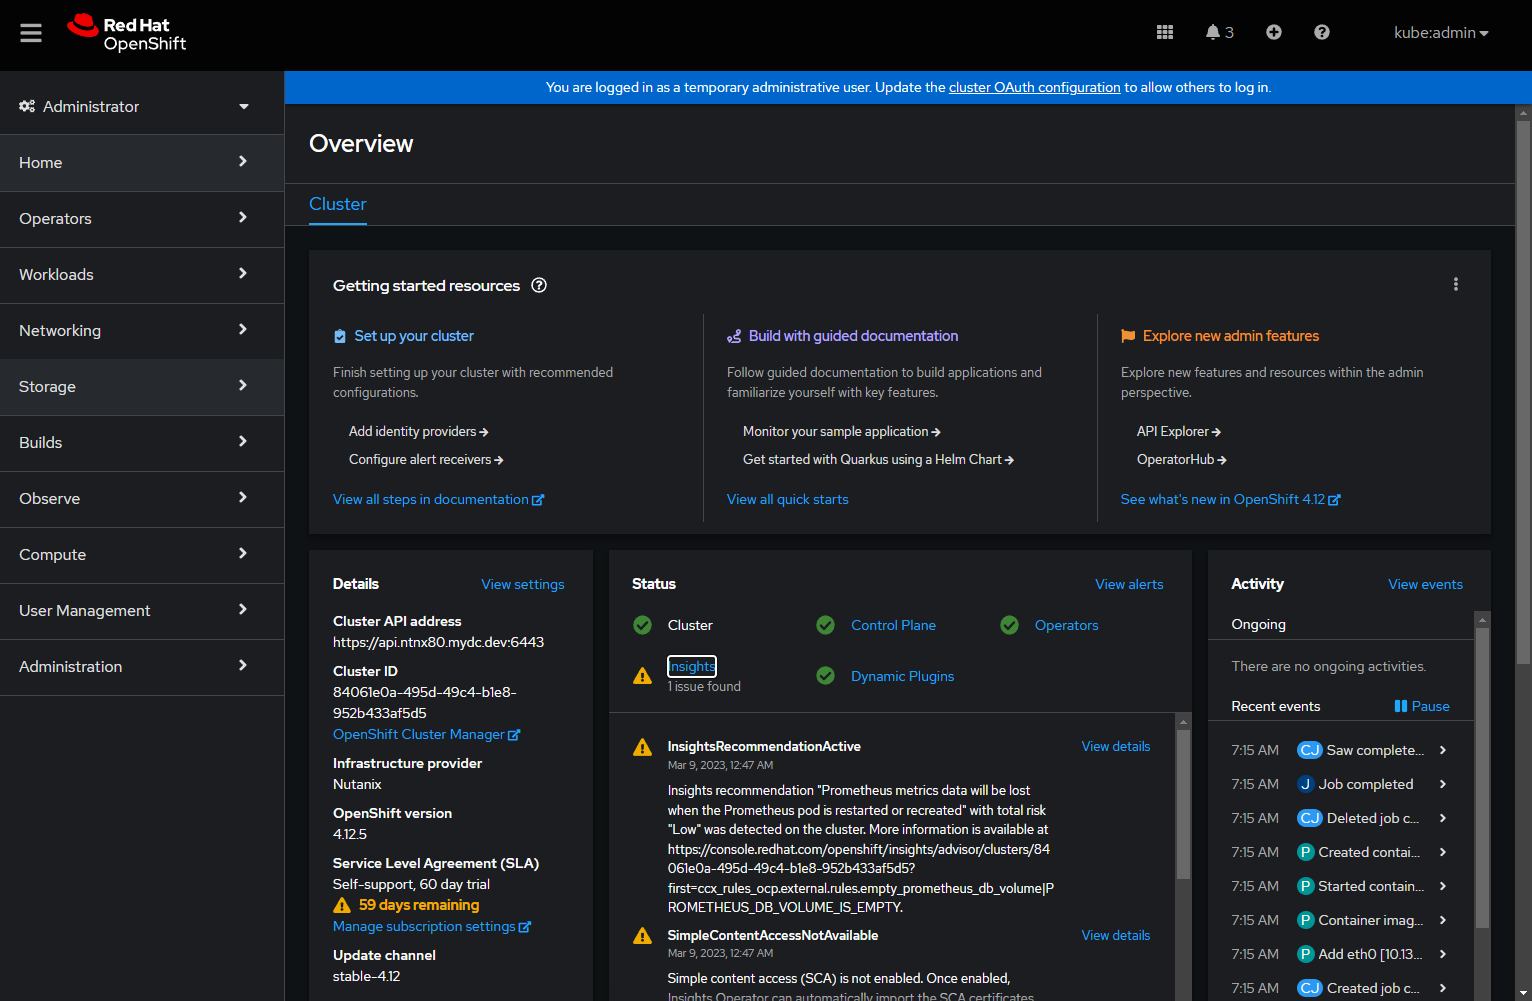Image resolution: width=1532 pixels, height=1001 pixels.
Task: Expand the Networking navigation section
Action: pyautogui.click(x=142, y=331)
